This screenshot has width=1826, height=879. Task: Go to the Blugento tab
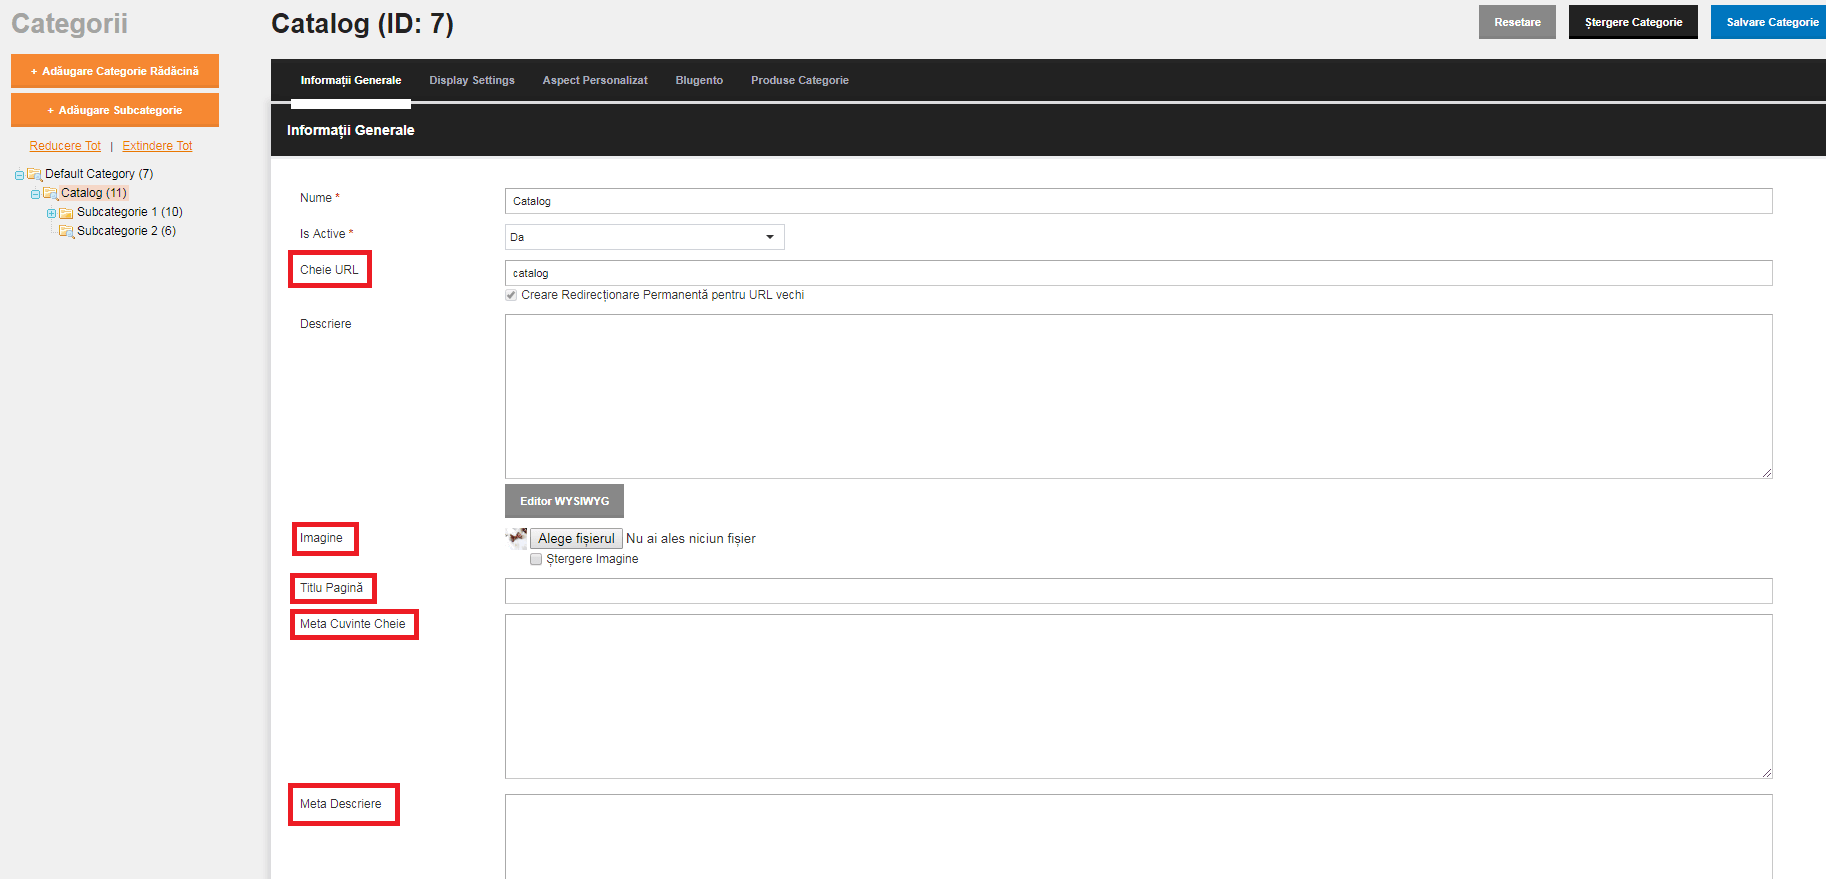[699, 80]
